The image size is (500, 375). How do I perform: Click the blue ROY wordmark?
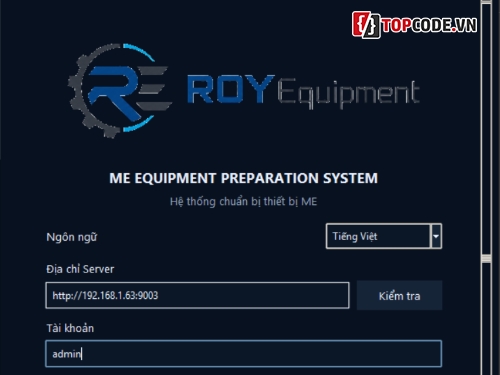click(x=231, y=89)
